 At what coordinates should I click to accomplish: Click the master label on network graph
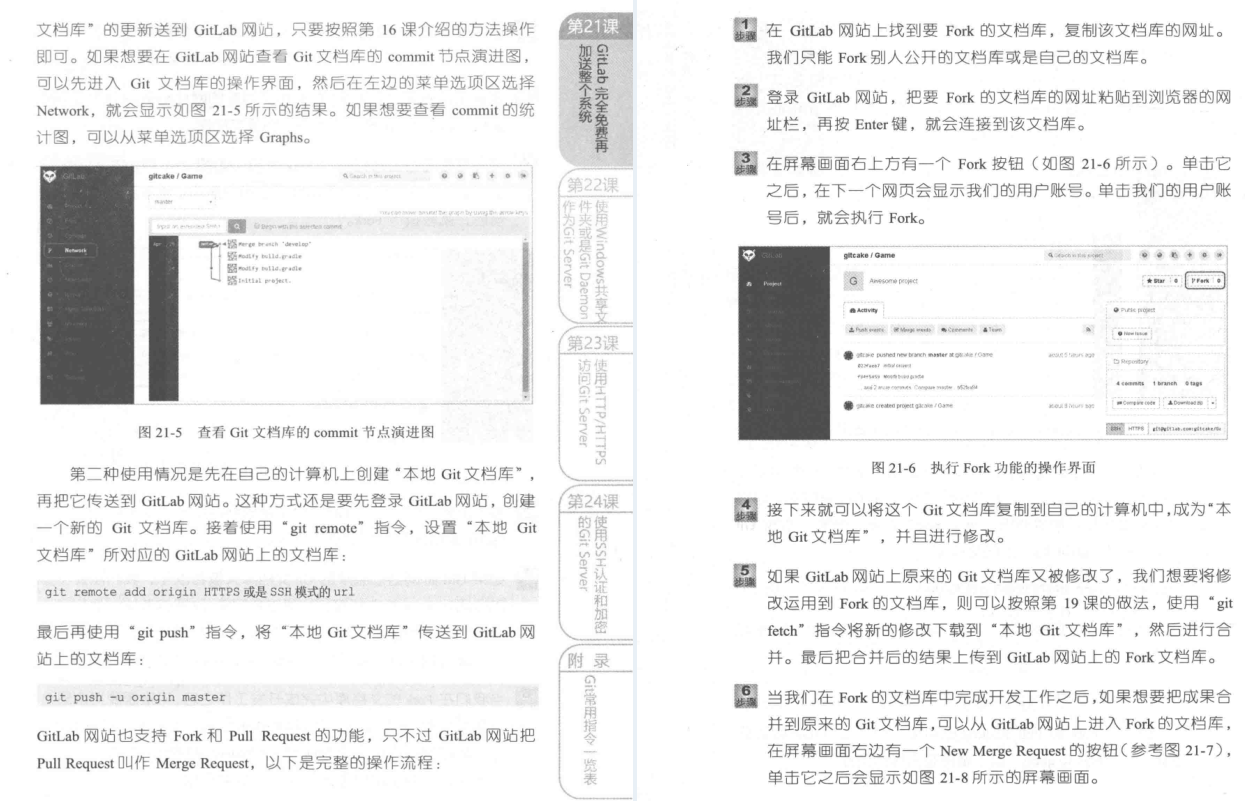pos(207,244)
